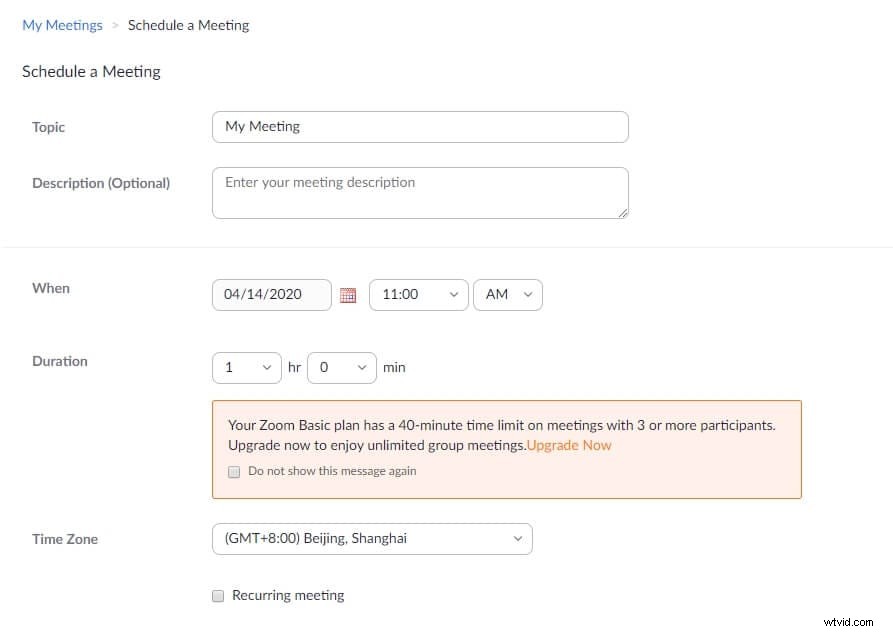This screenshot has height=632, width=893.
Task: Open the AM/PM dropdown
Action: pos(507,295)
